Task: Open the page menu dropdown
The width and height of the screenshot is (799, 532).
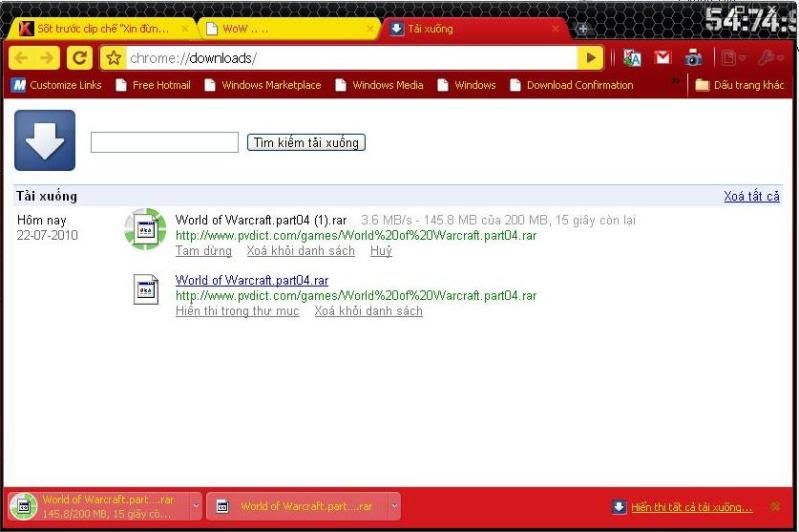Action: click(x=734, y=58)
